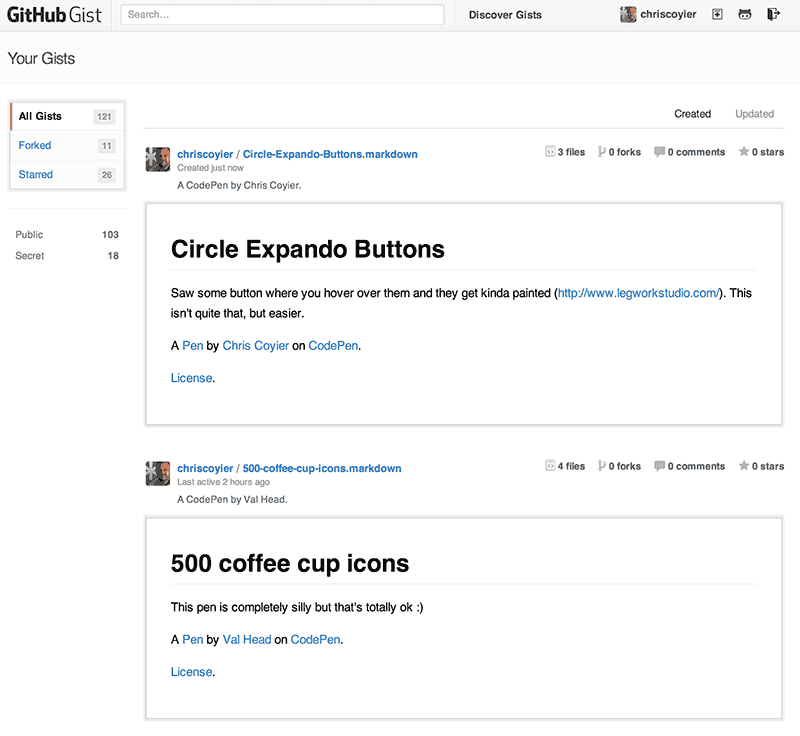800x736 pixels.
Task: Click the Octocat icon to visit GitHub
Action: pos(745,14)
